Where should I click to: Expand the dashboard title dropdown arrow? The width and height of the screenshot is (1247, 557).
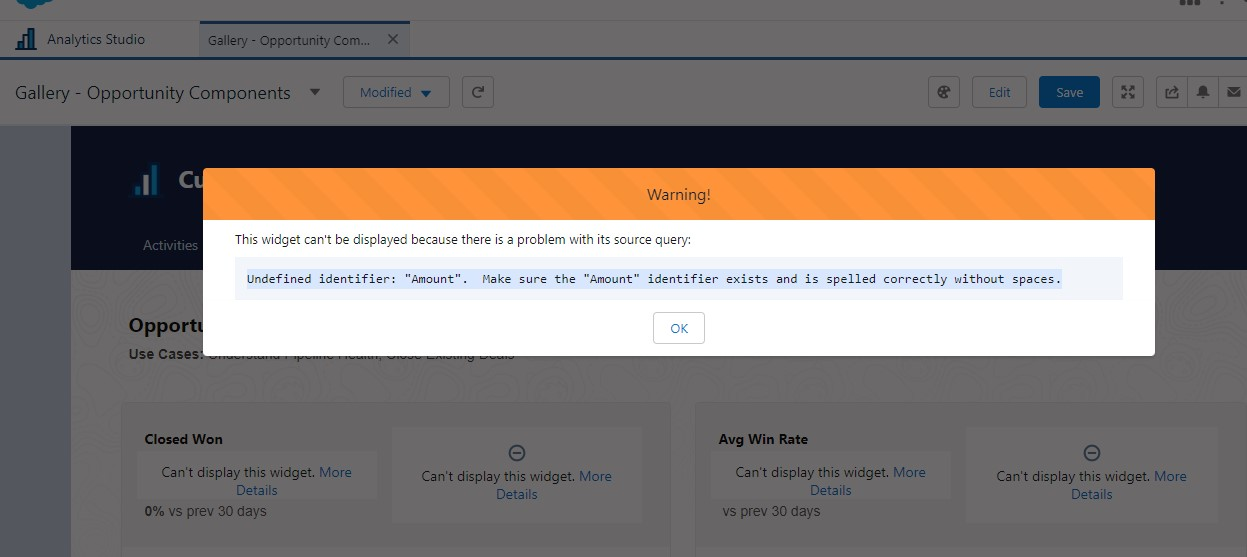pos(315,92)
